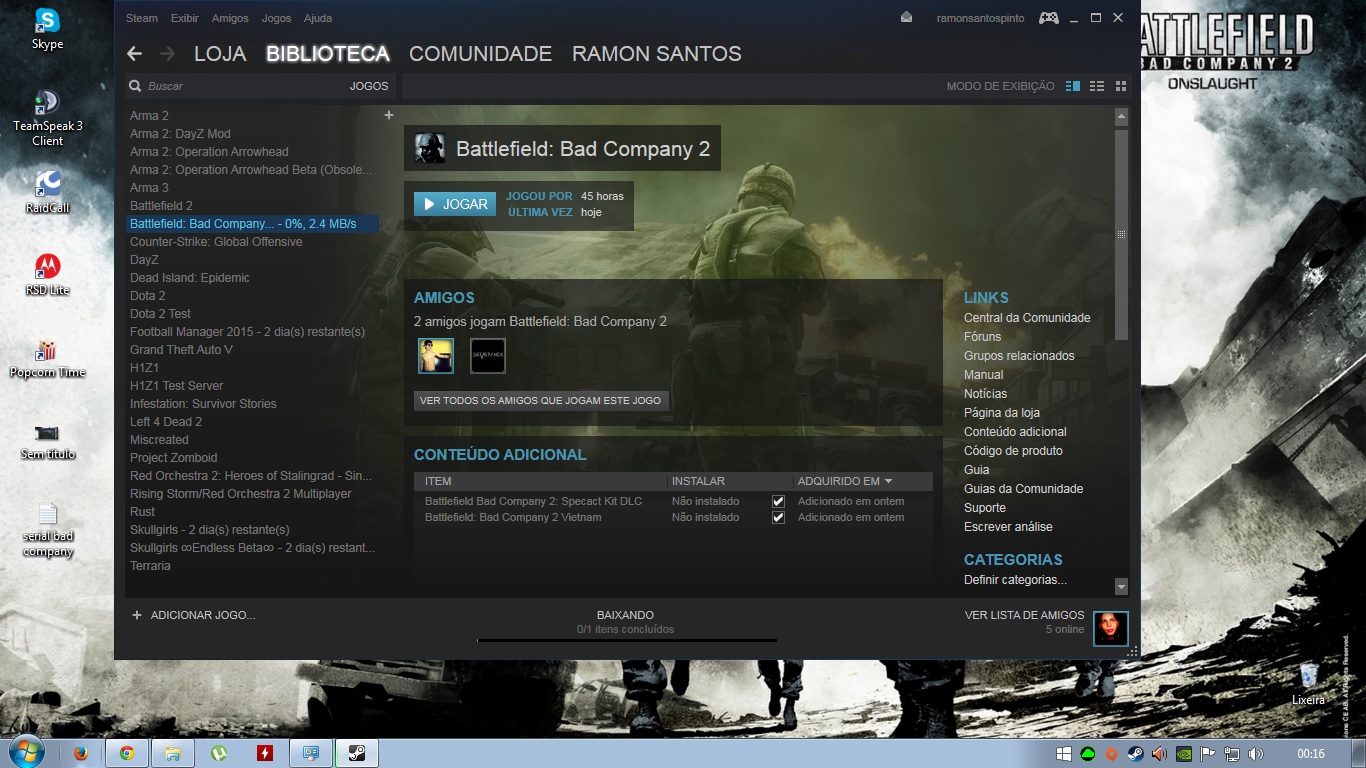Switch to grid view mode

1121,86
